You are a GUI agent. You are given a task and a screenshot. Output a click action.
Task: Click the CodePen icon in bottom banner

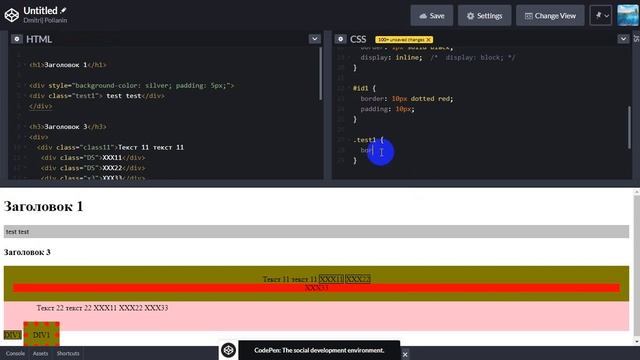[x=229, y=350]
